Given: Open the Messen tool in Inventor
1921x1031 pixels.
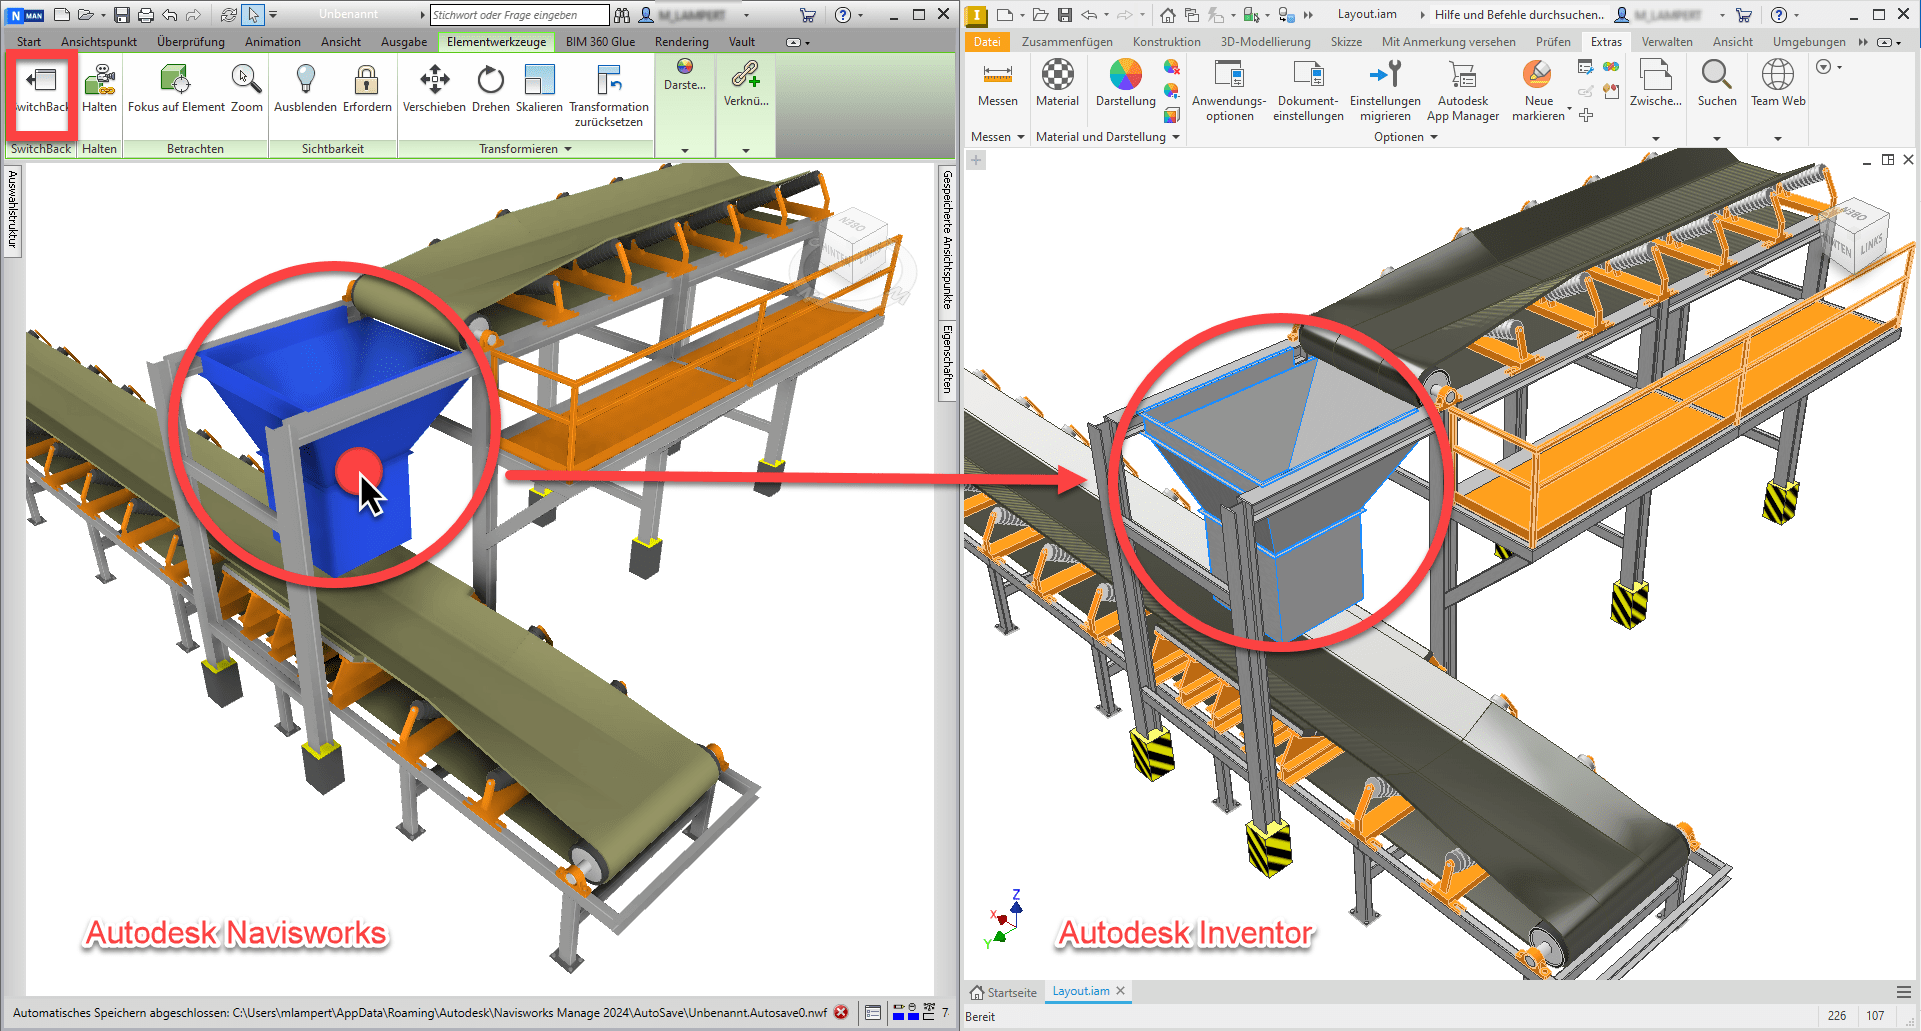Looking at the screenshot, I should [x=997, y=80].
